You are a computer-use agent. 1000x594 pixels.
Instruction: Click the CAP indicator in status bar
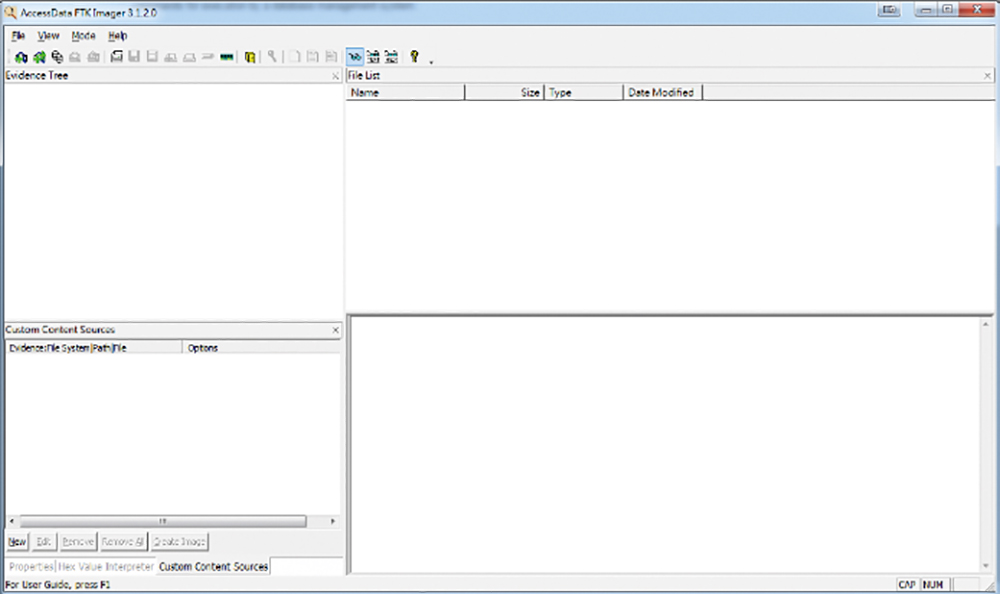(907, 584)
